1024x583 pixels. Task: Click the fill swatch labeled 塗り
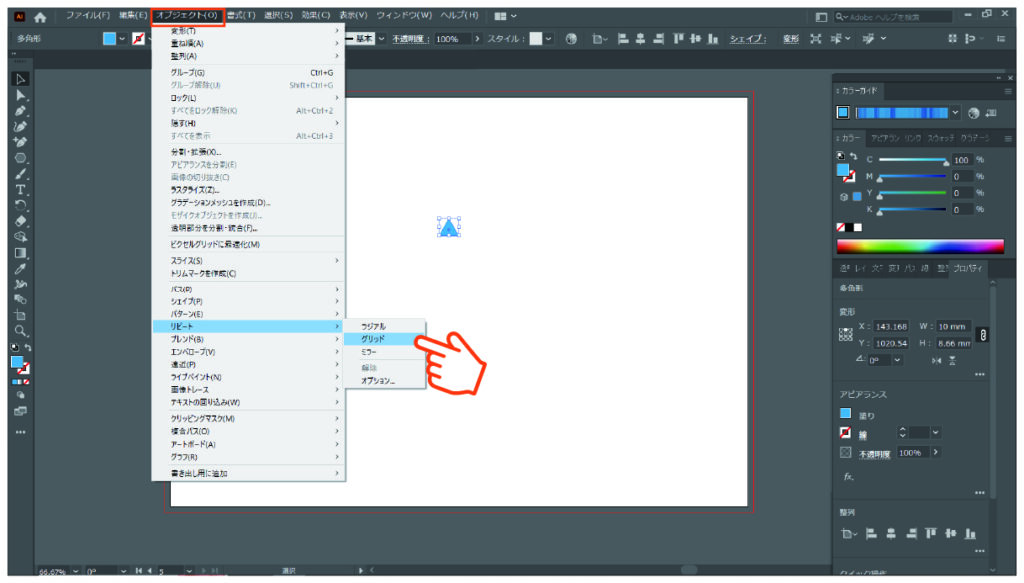click(845, 413)
